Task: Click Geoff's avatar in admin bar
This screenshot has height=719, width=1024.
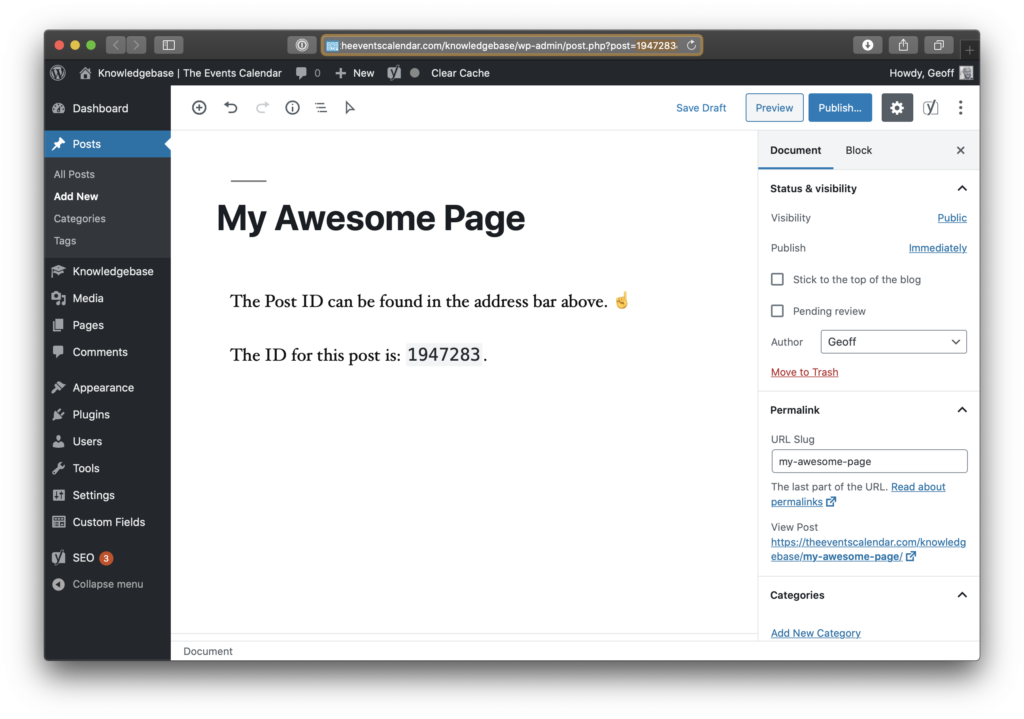Action: [966, 73]
